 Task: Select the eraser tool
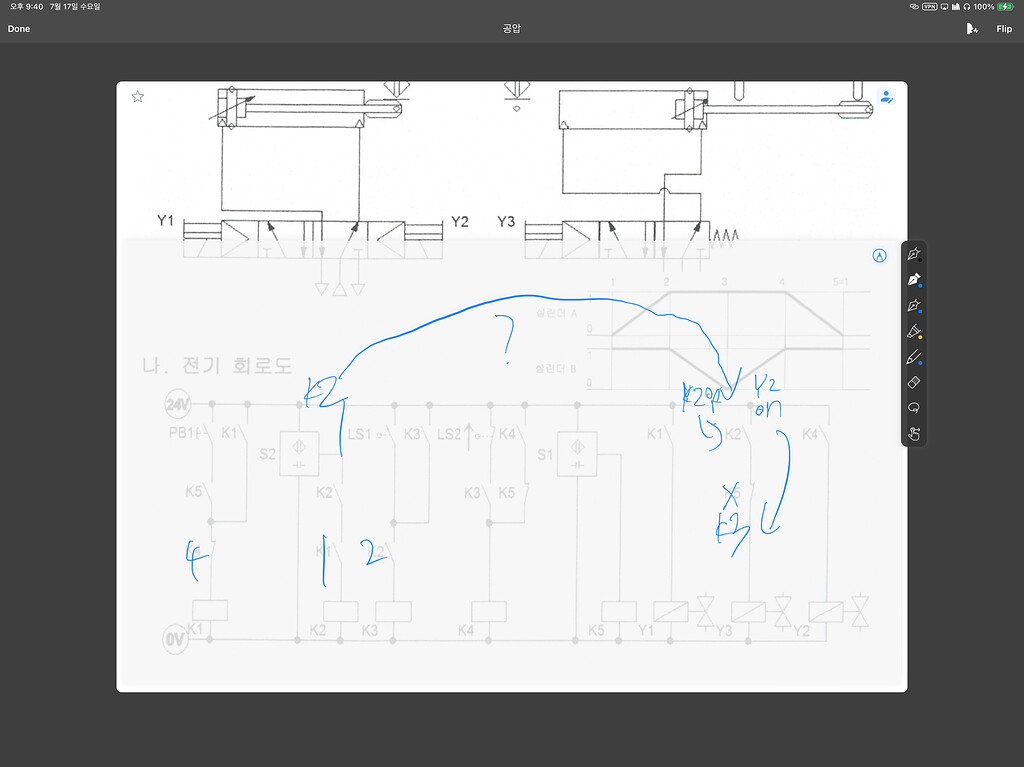click(x=914, y=381)
